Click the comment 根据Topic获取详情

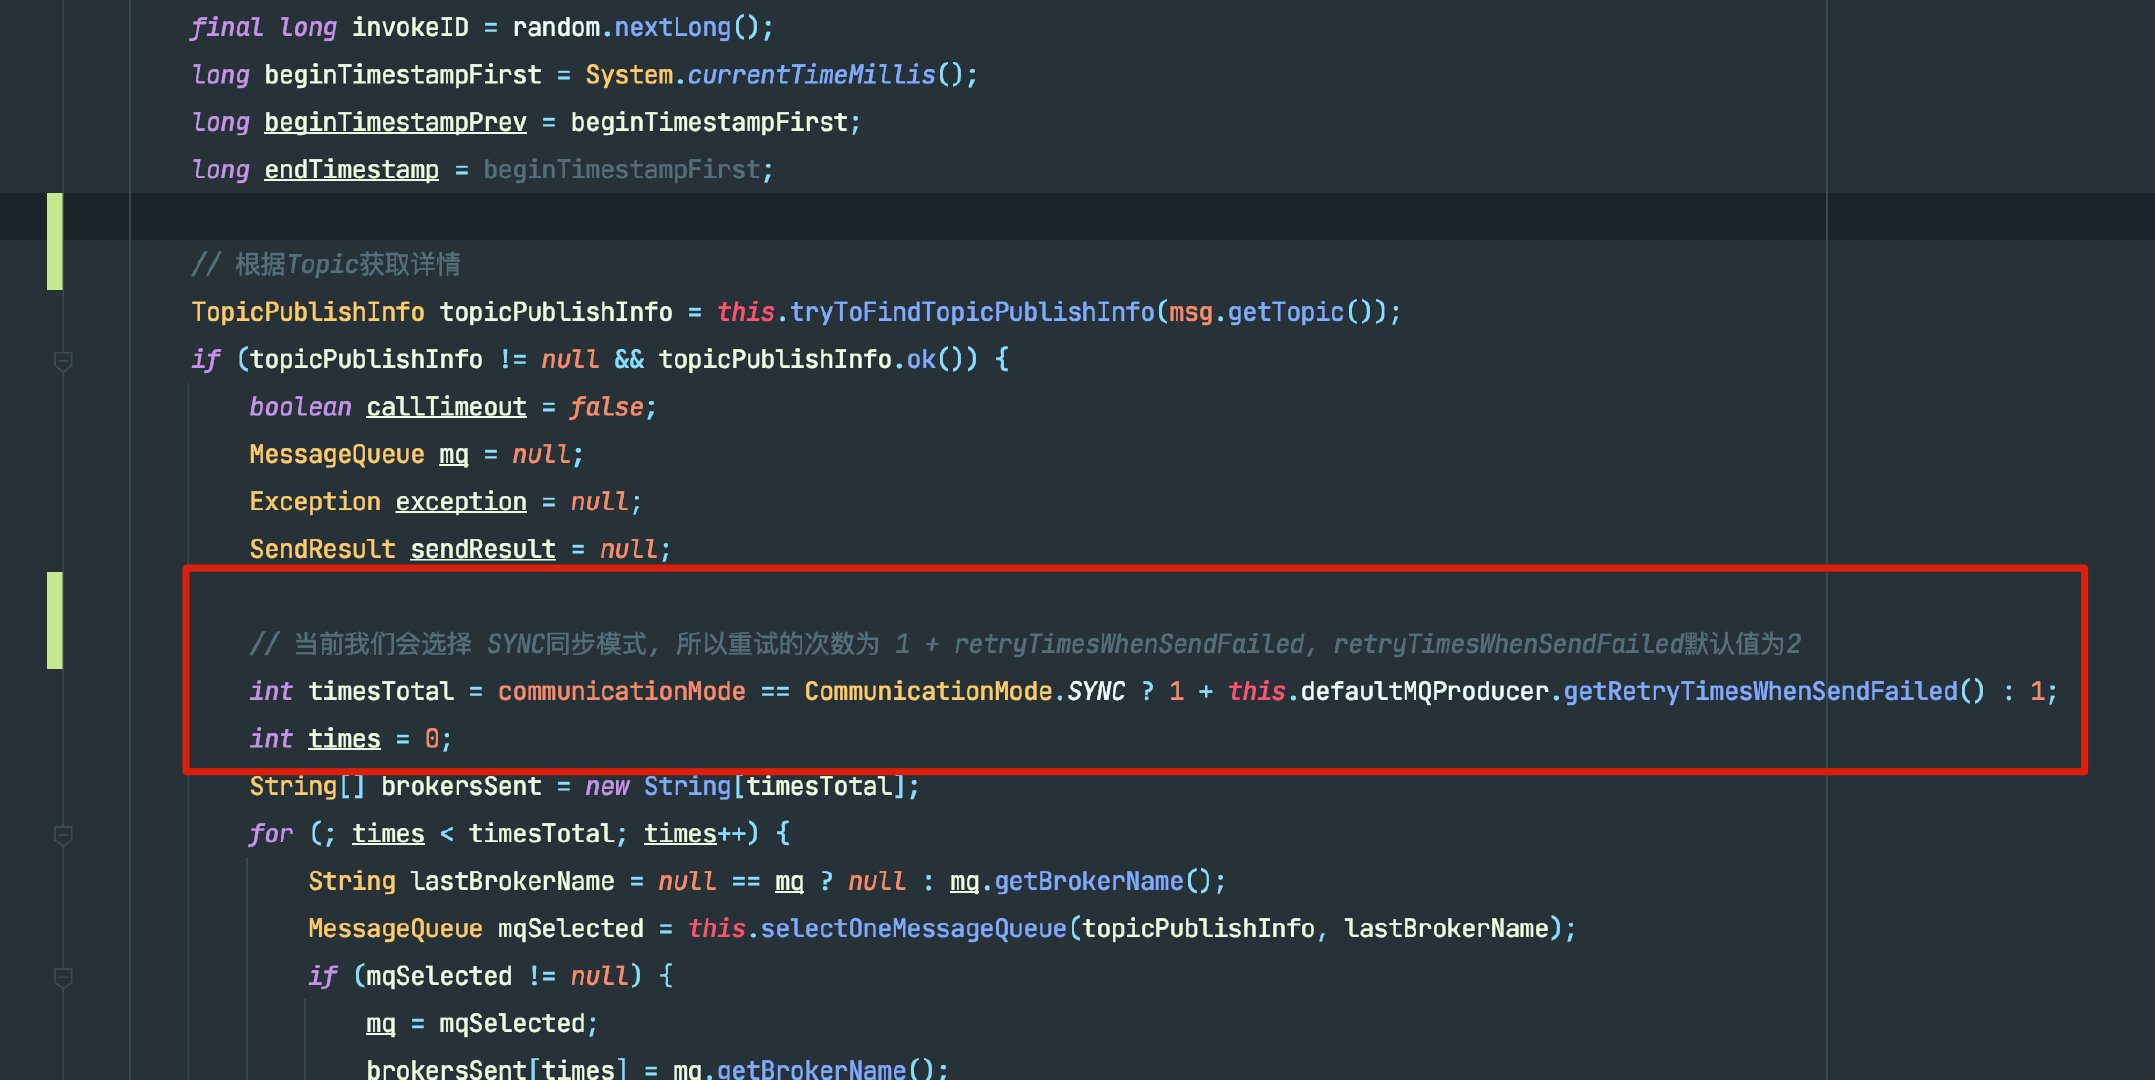[x=326, y=265]
